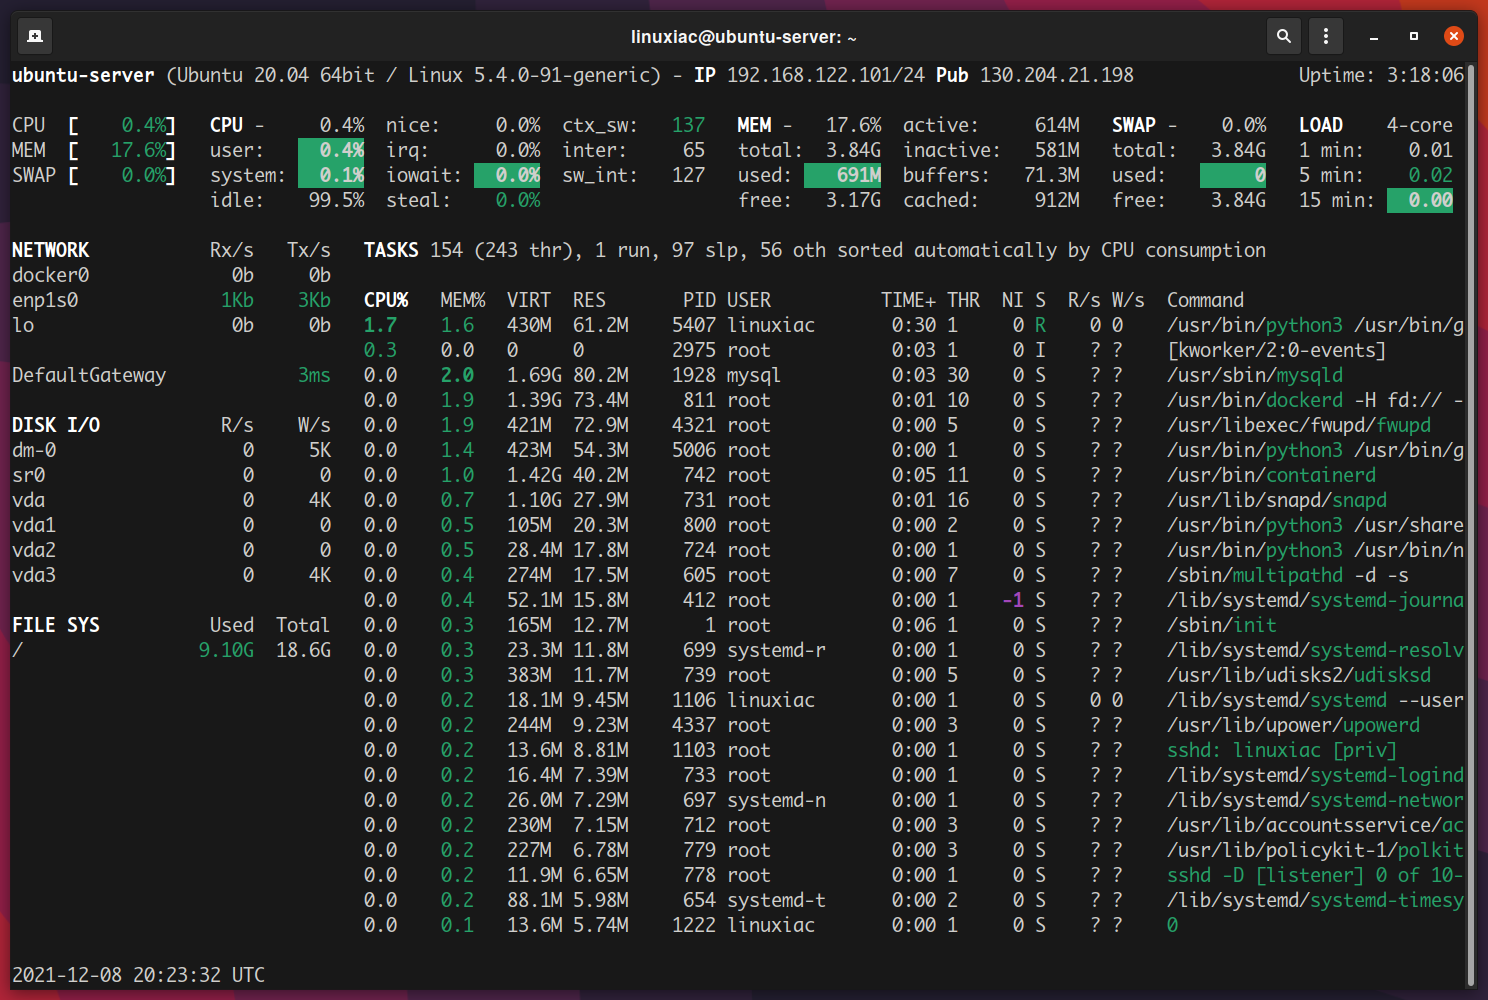Click the DefaultGateway latency value
This screenshot has width=1488, height=1000.
(x=313, y=375)
